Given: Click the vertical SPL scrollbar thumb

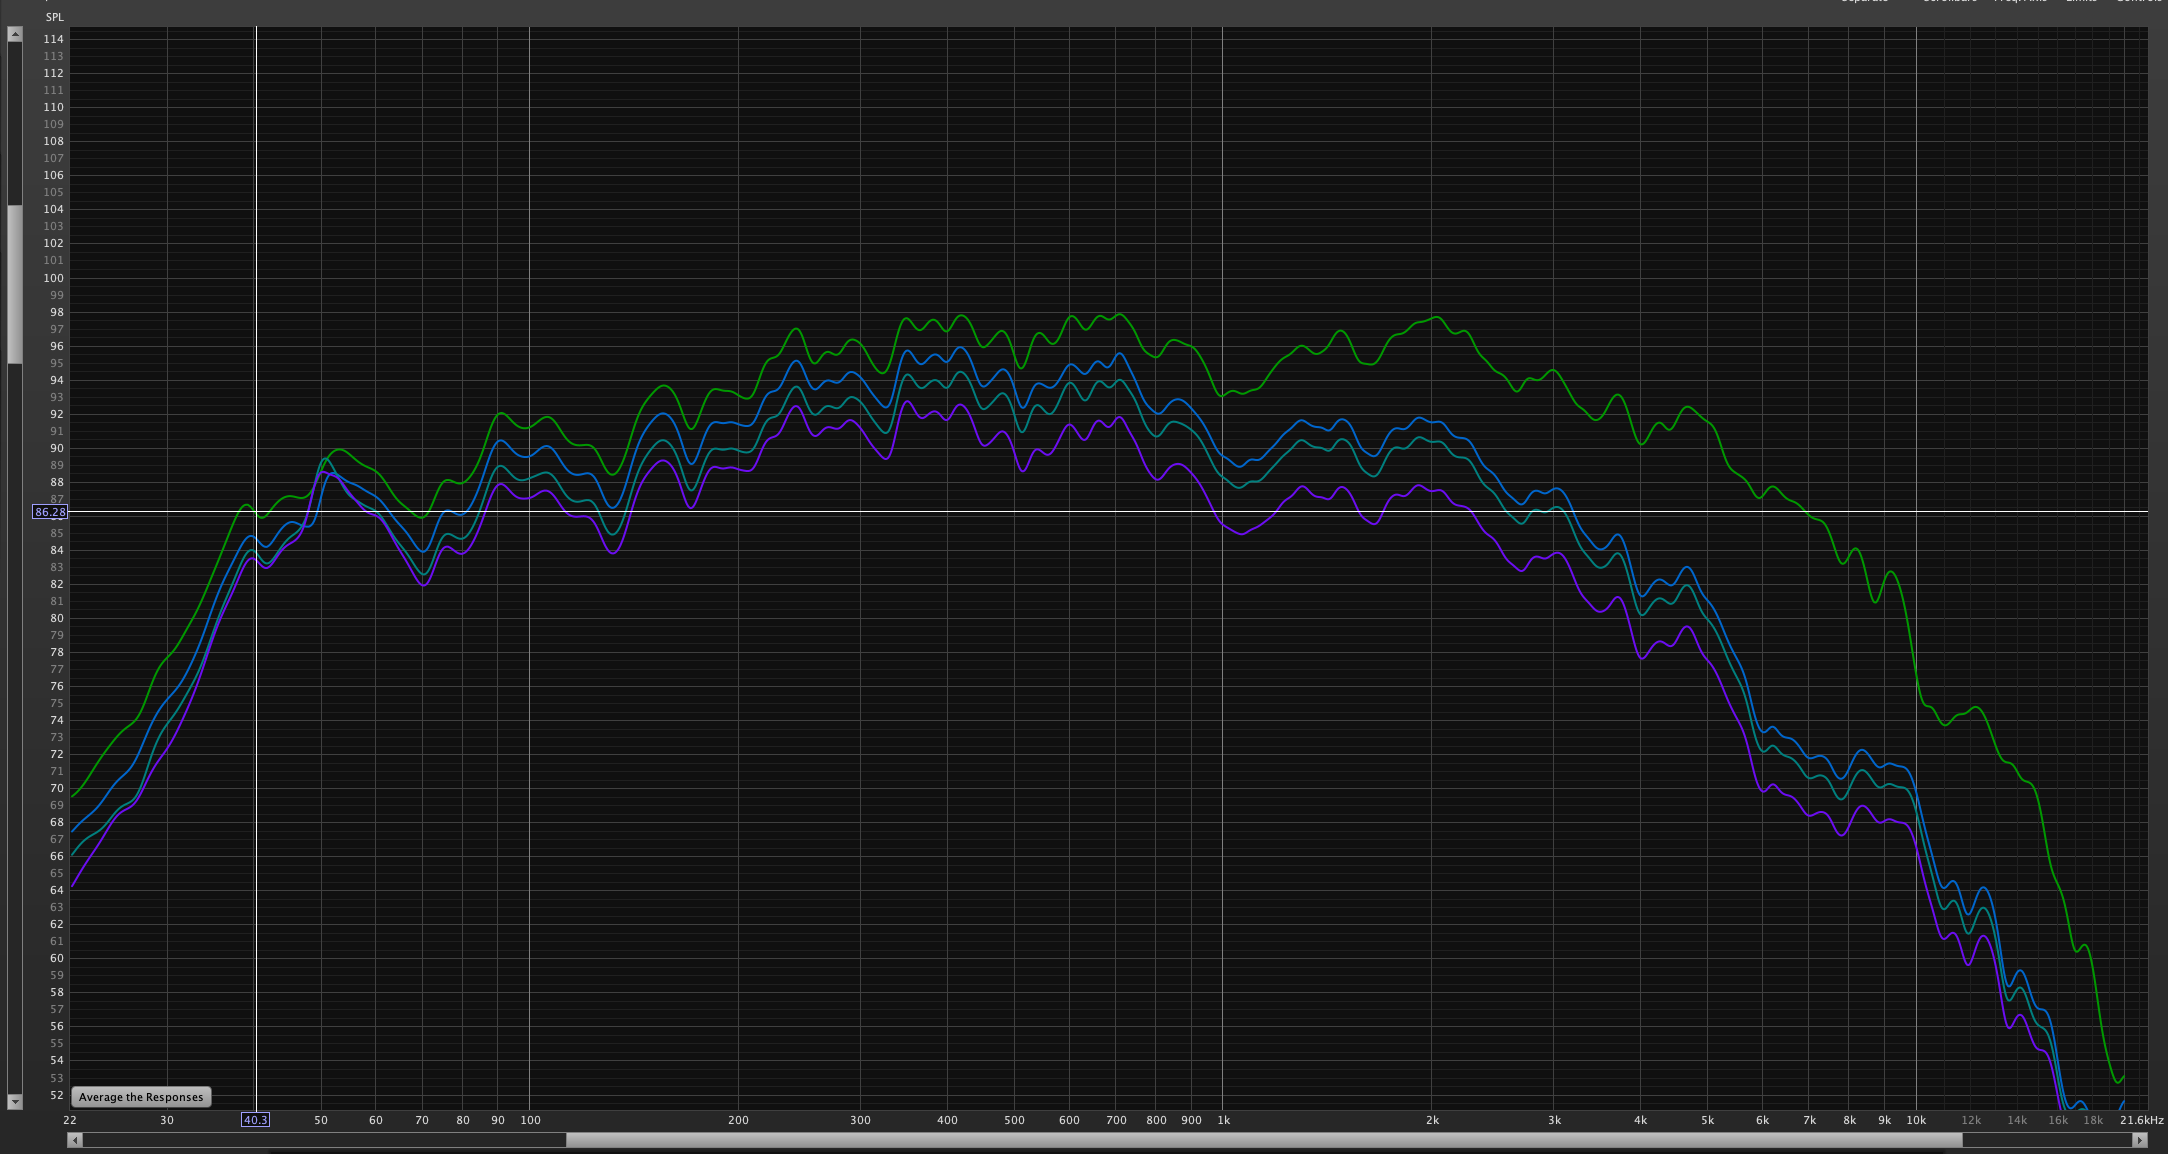Looking at the screenshot, I should click(x=14, y=285).
